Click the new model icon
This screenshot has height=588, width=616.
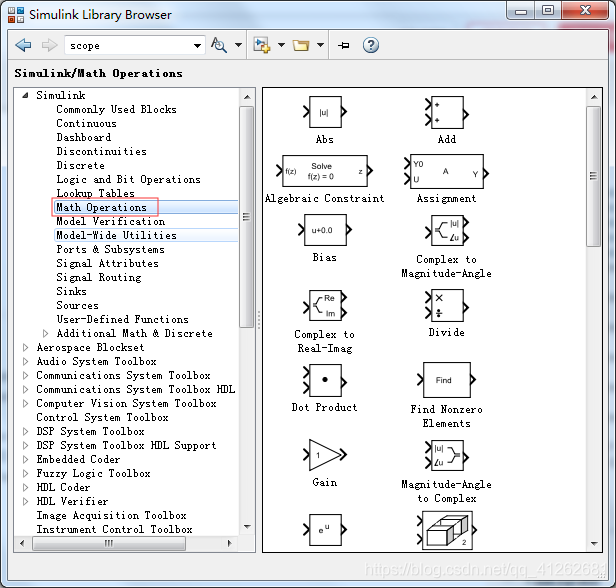pos(262,45)
